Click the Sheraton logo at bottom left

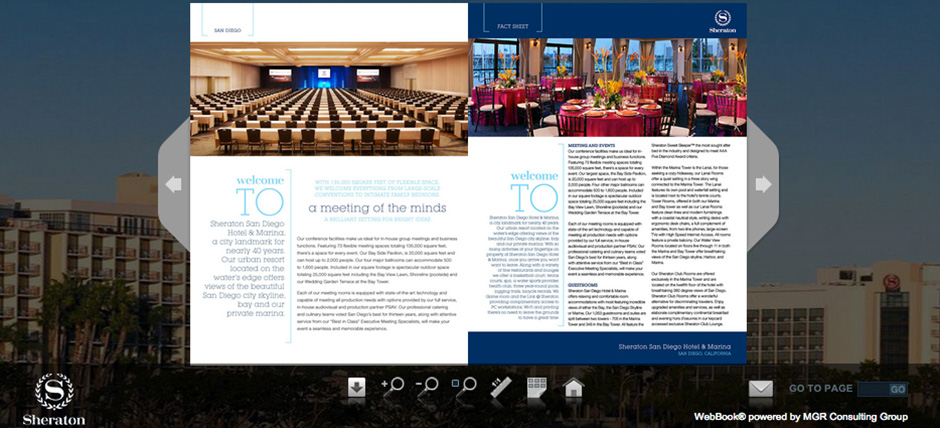click(54, 399)
